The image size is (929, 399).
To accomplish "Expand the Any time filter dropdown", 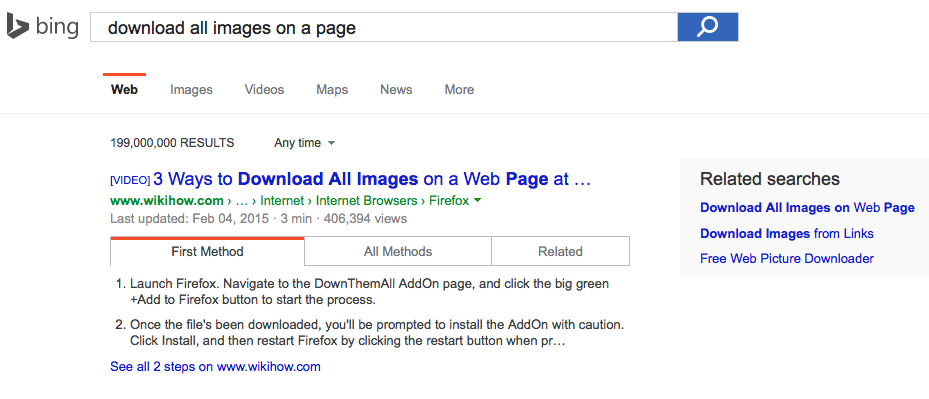I will (x=305, y=143).
